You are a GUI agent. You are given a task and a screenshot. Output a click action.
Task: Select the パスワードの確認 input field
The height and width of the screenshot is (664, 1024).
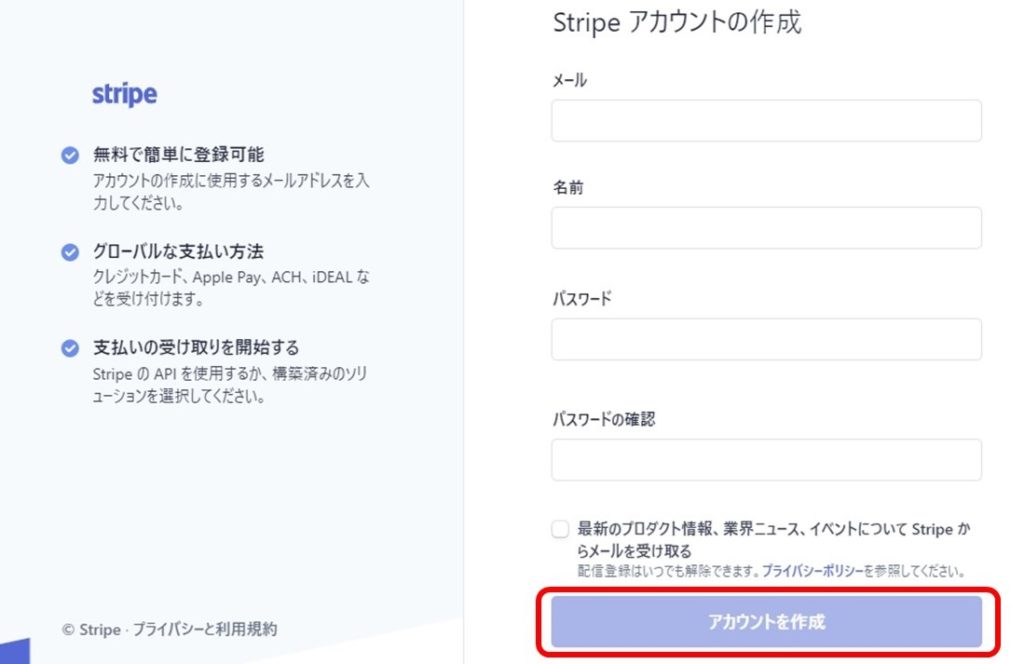(x=766, y=460)
